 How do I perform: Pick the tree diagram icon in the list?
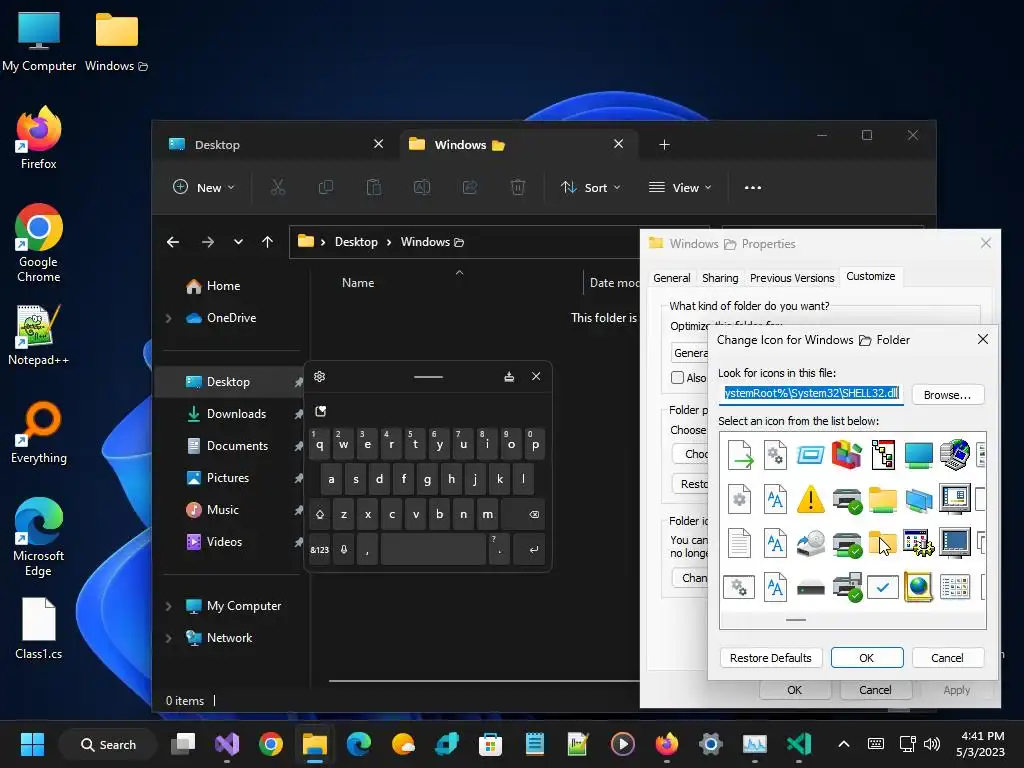click(x=882, y=455)
